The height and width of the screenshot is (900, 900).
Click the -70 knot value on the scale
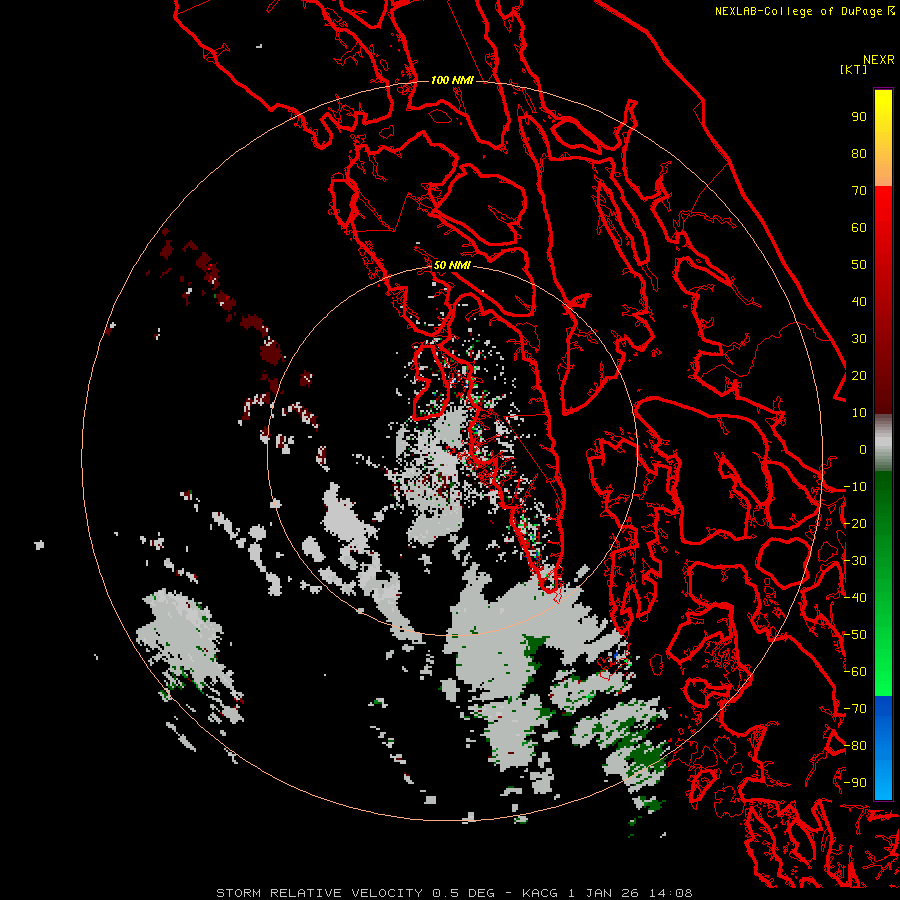click(x=855, y=709)
